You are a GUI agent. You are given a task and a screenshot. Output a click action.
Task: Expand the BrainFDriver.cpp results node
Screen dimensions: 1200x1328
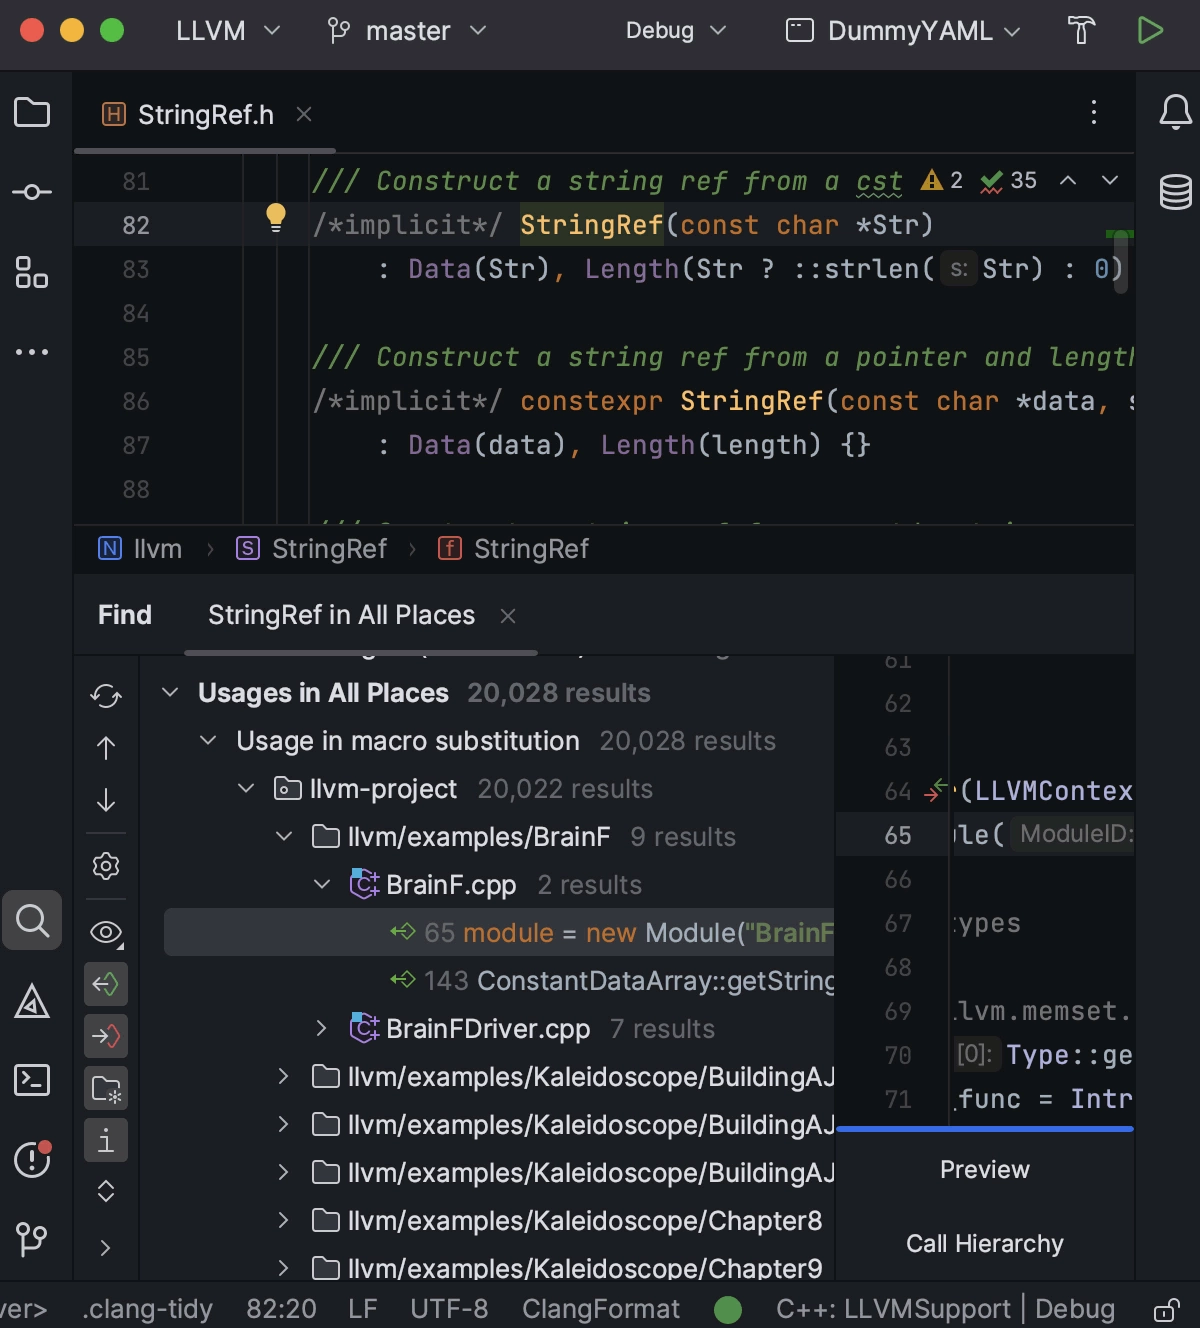click(x=322, y=1029)
